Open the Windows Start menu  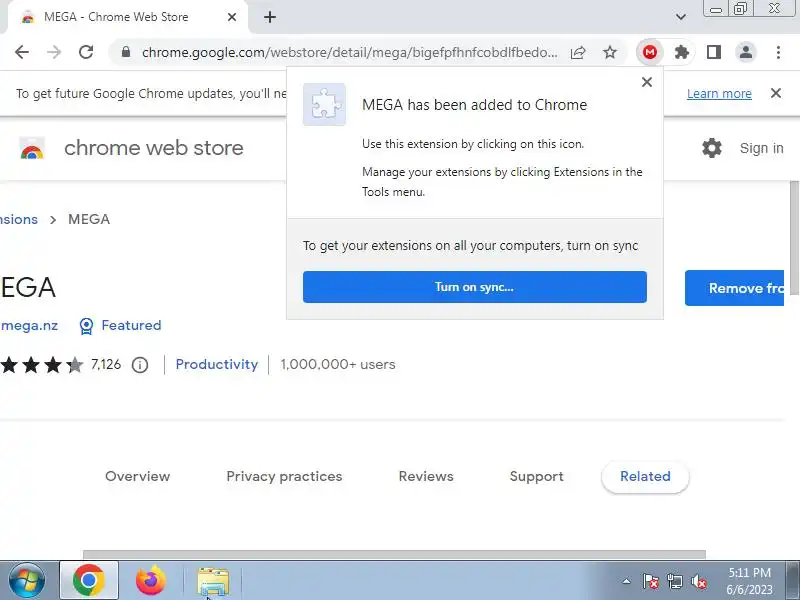tap(27, 581)
